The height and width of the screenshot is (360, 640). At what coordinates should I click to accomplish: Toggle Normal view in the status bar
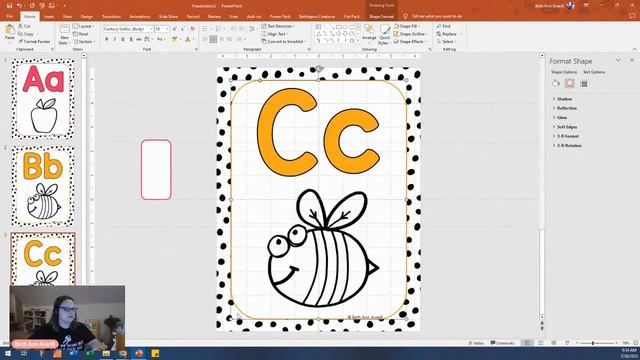pos(527,343)
